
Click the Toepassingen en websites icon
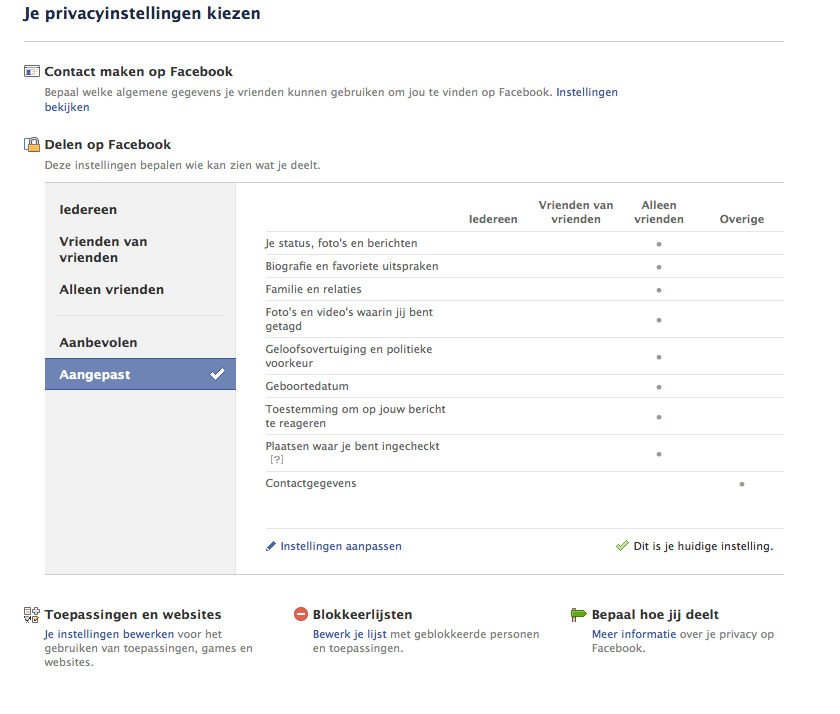32,614
